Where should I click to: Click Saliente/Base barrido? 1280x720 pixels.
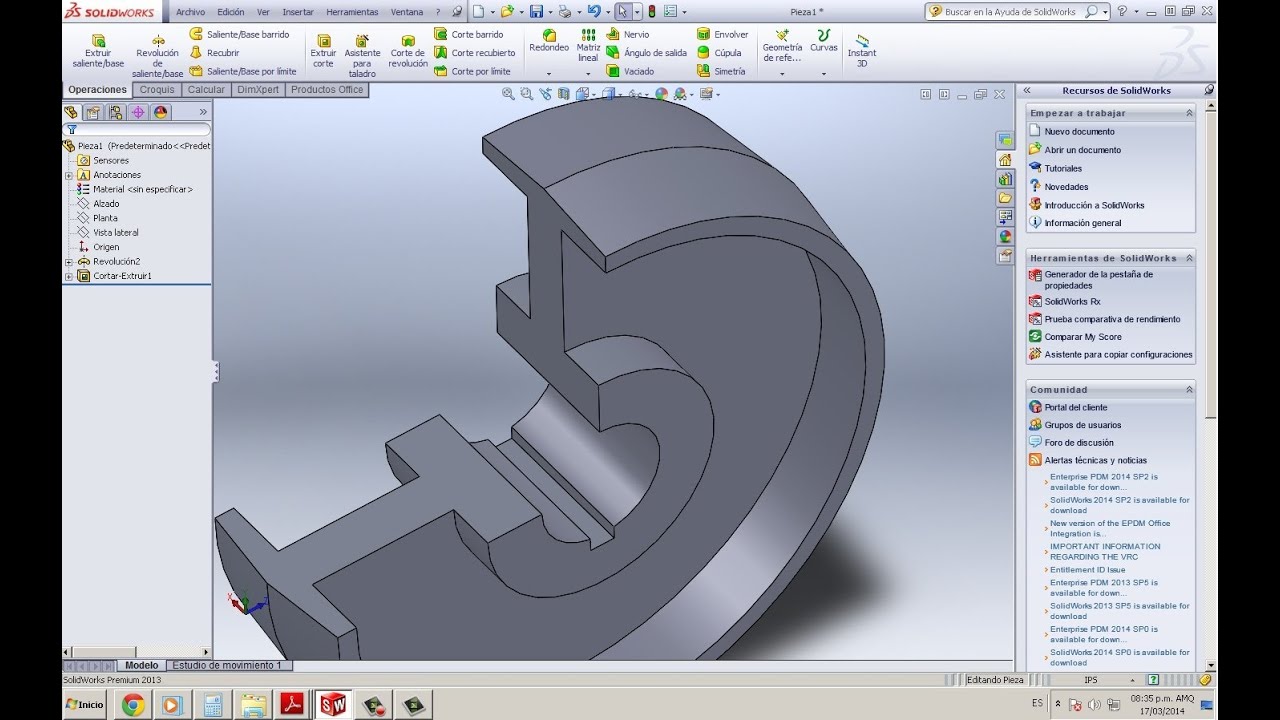pos(240,34)
